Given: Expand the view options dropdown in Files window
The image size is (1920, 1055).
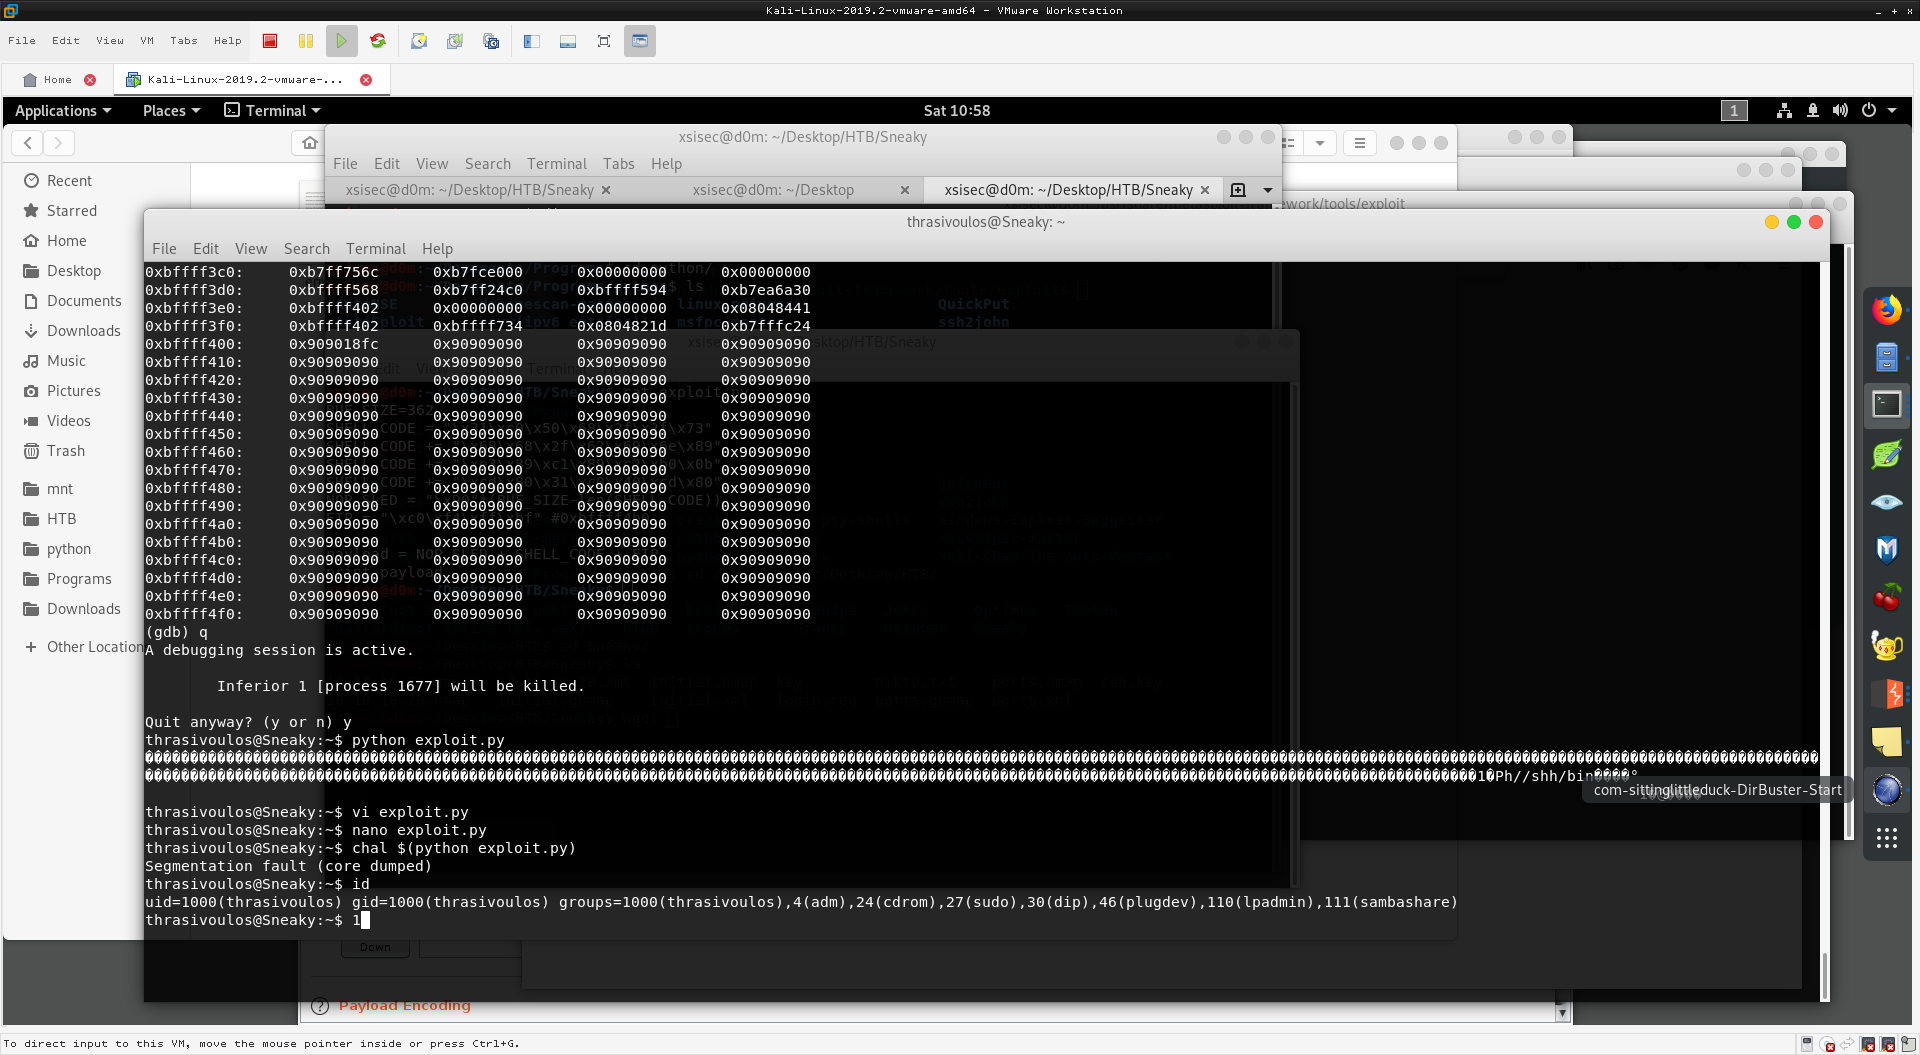Looking at the screenshot, I should click(1320, 143).
